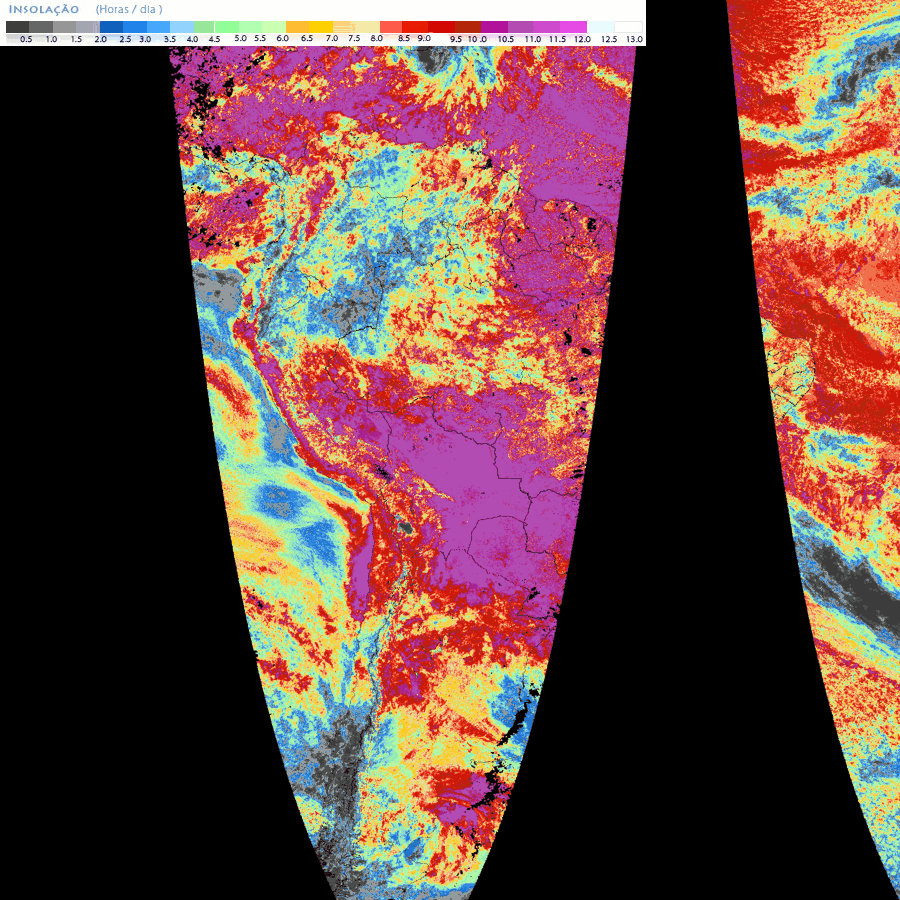Click the '11.5' legend value
Image resolution: width=900 pixels, height=900 pixels.
[x=557, y=40]
